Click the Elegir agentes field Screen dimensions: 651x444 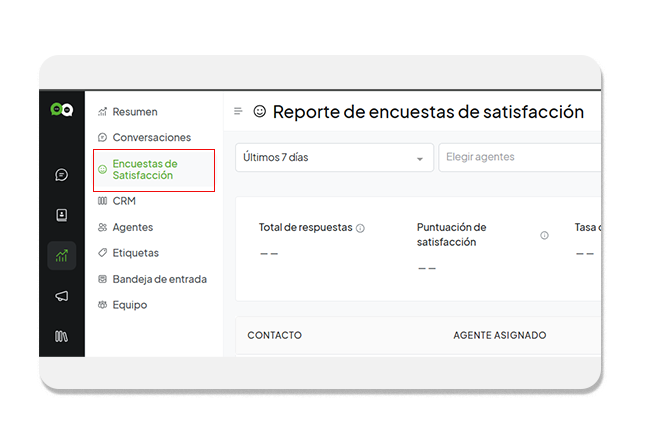point(520,157)
